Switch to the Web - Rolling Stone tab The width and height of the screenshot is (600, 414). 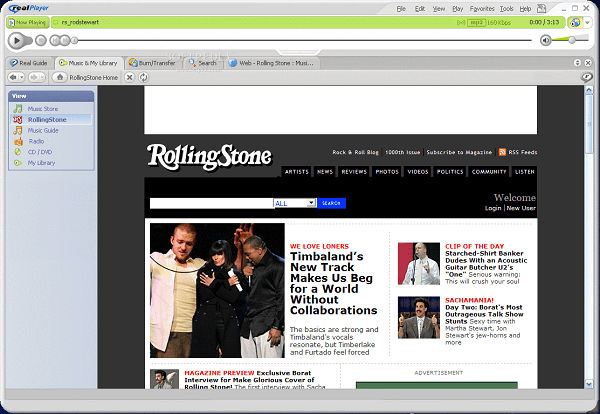(272, 63)
